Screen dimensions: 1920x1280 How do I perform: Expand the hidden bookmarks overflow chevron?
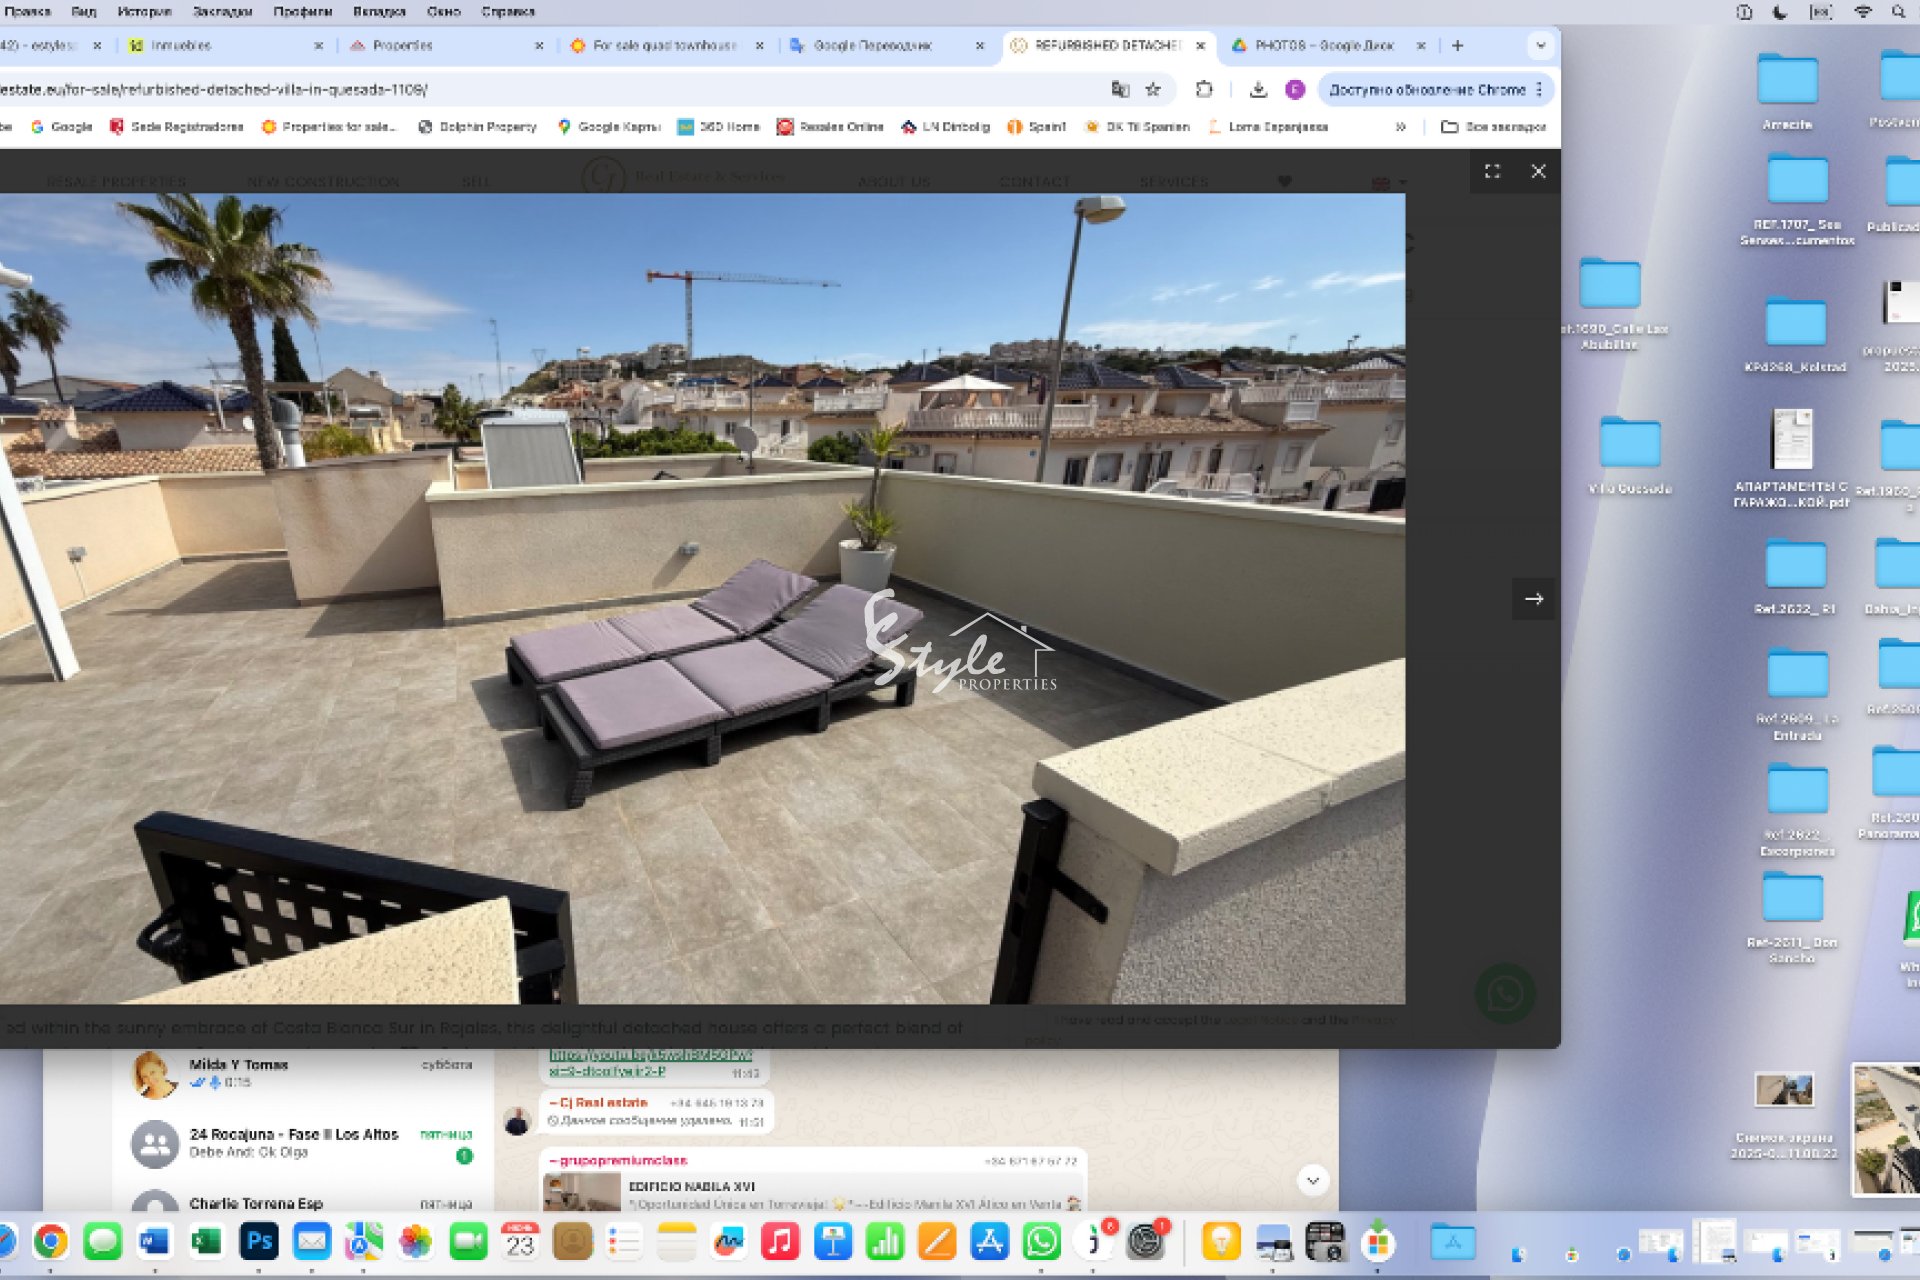[x=1400, y=127]
